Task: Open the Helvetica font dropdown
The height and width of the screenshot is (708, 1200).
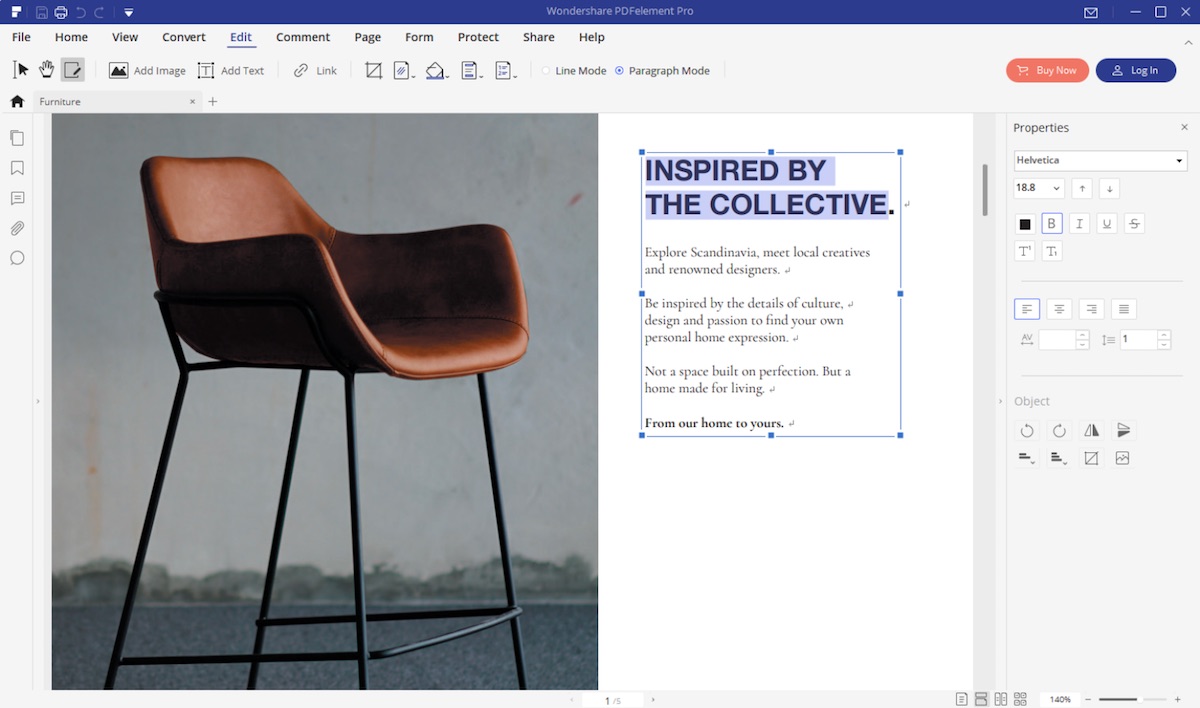Action: coord(1100,160)
